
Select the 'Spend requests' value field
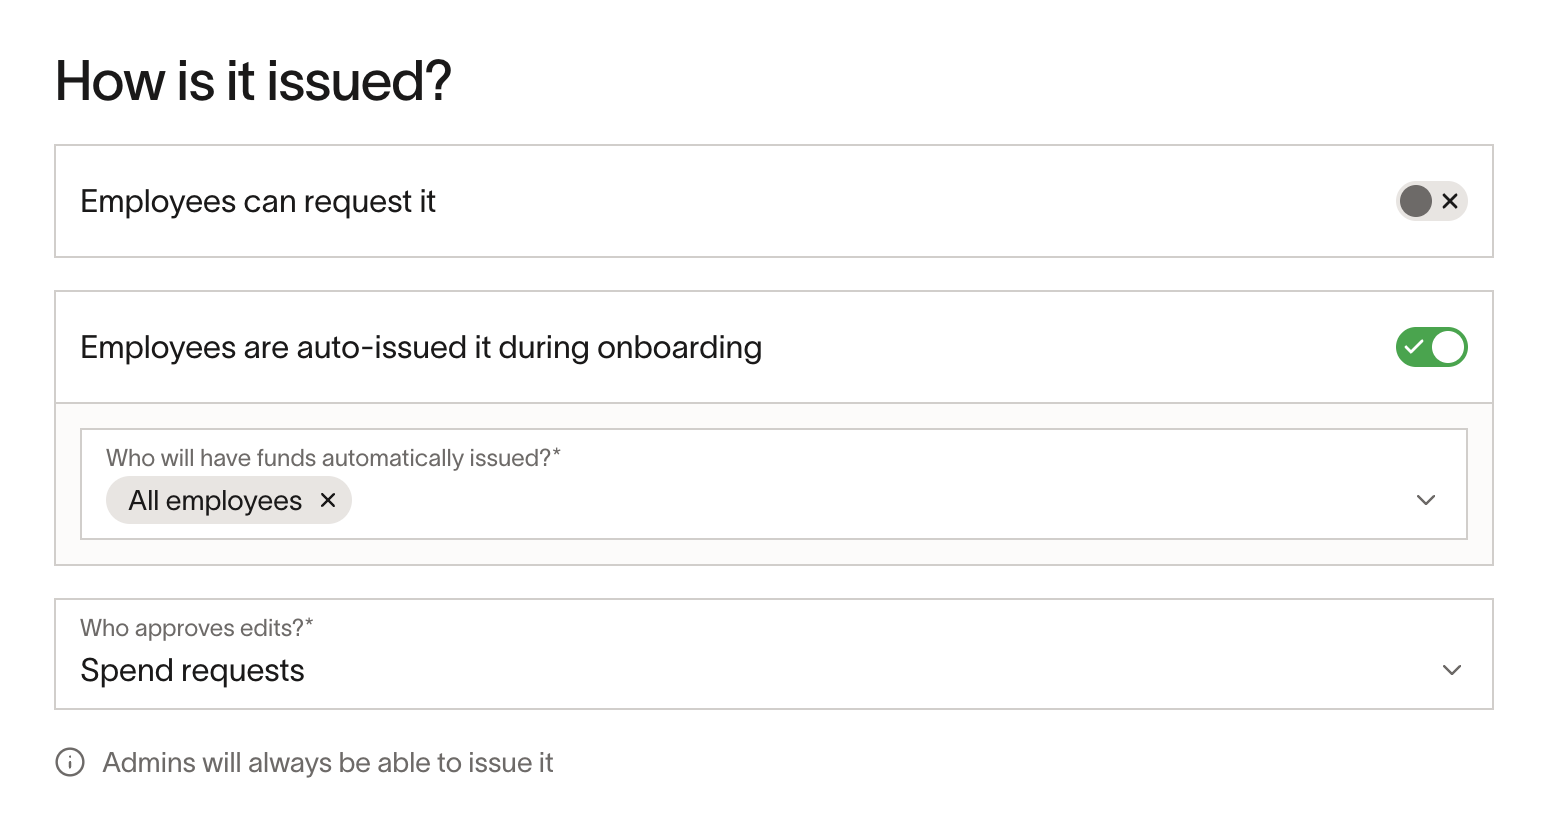[774, 654]
